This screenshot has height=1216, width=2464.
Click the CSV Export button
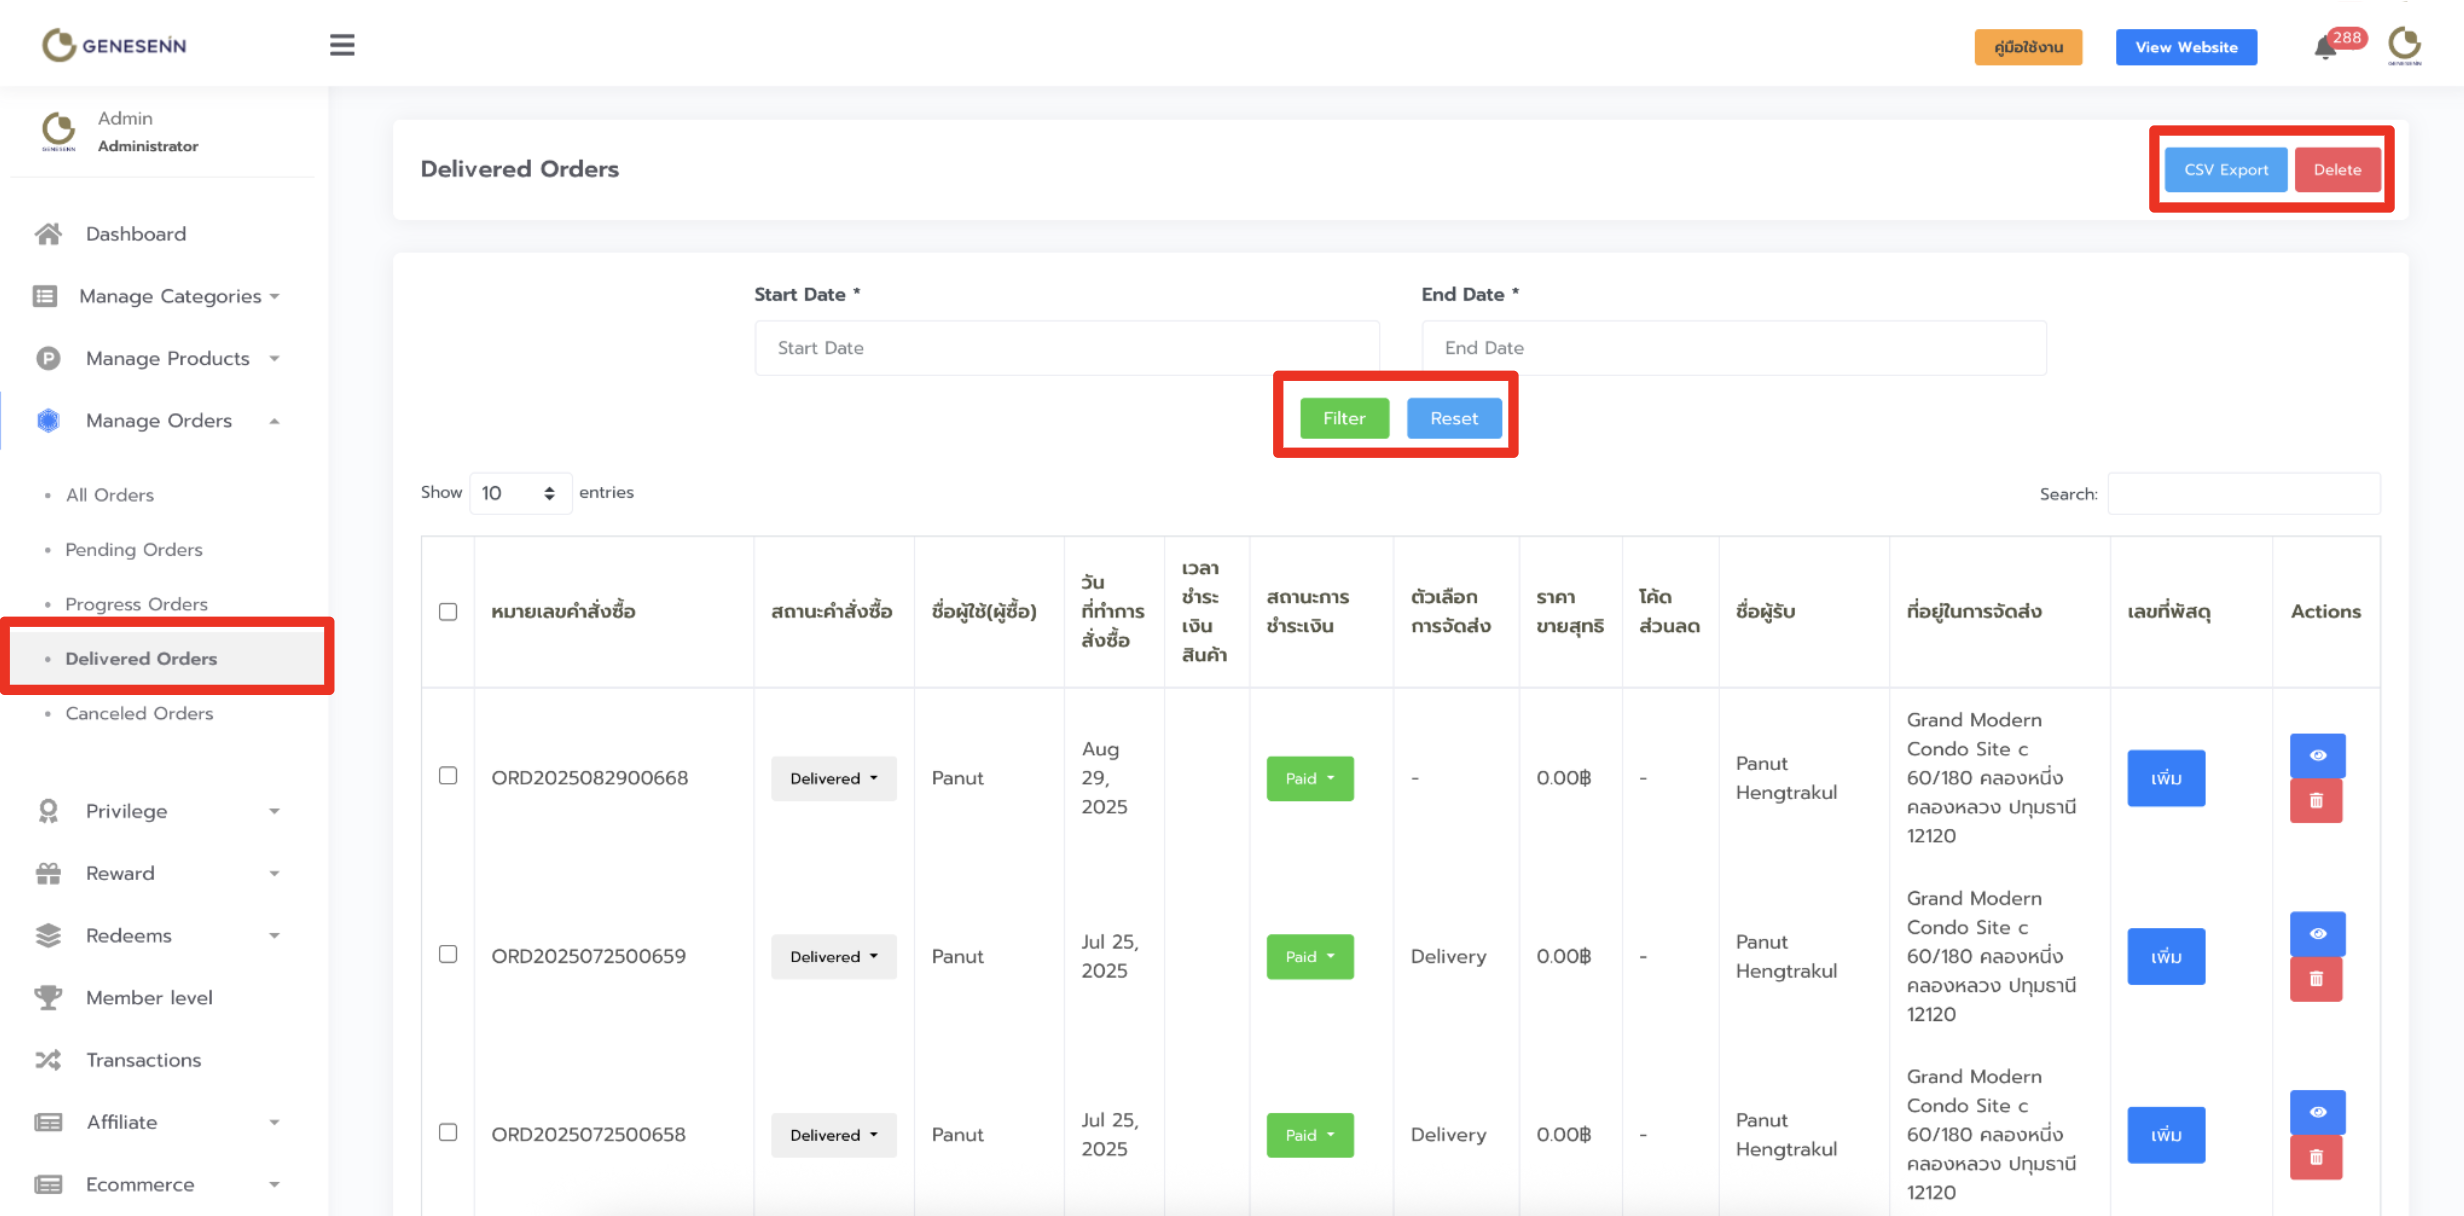point(2225,170)
